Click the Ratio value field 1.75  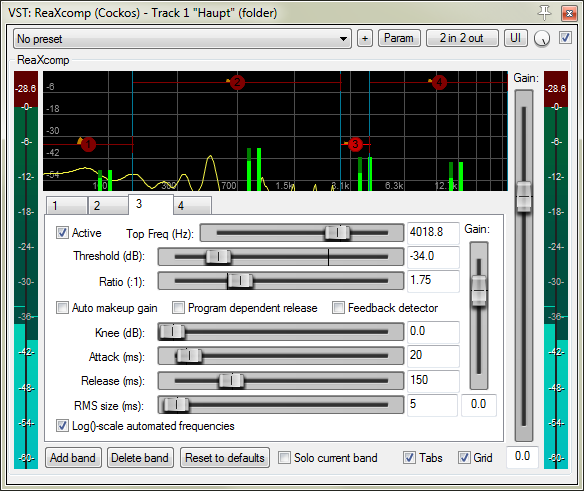tap(433, 281)
